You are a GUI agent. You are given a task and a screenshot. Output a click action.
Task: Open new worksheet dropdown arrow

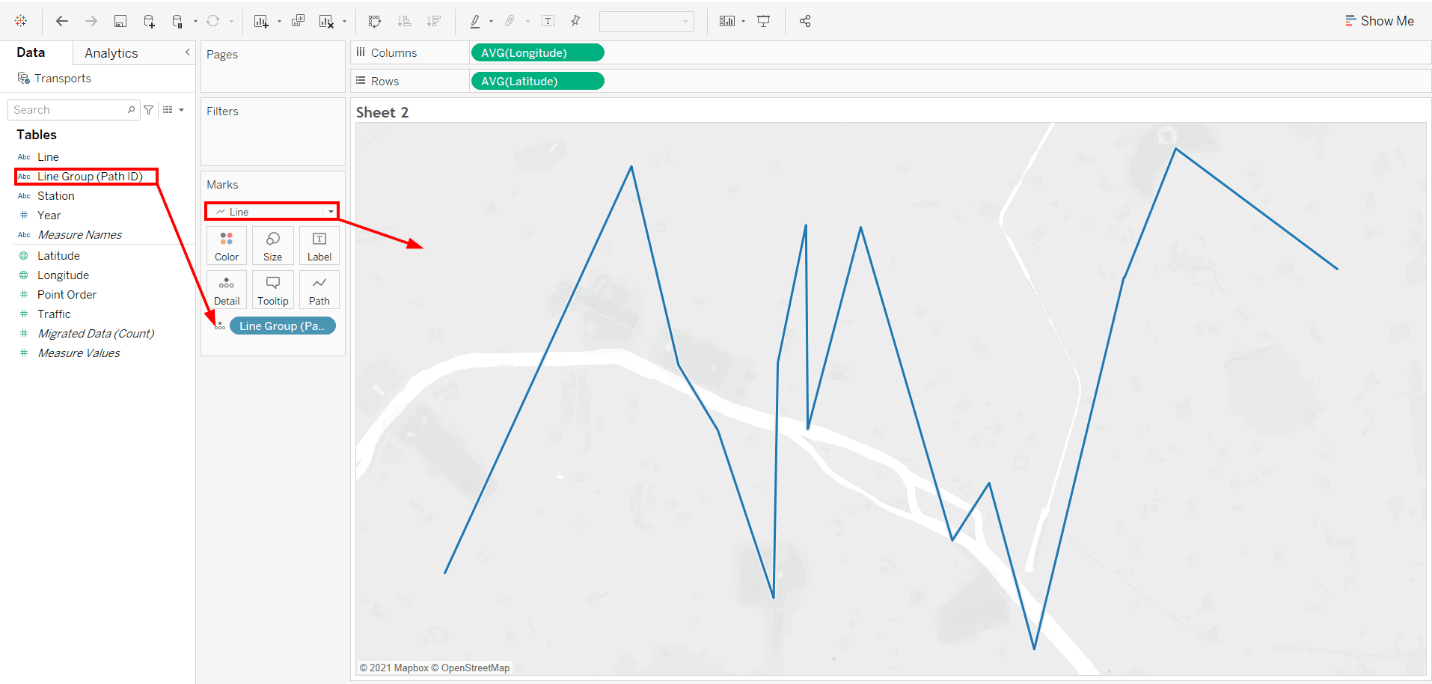pyautogui.click(x=279, y=21)
